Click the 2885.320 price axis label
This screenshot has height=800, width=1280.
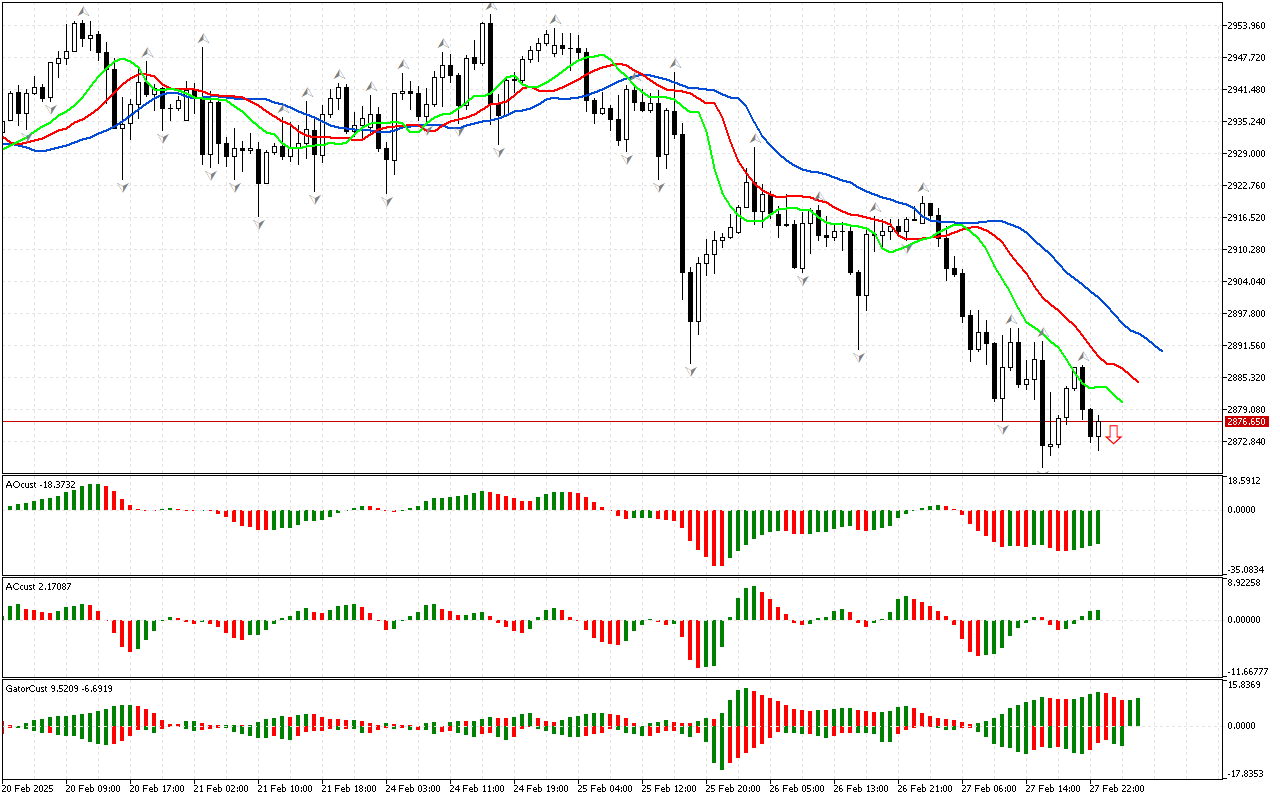1247,377
